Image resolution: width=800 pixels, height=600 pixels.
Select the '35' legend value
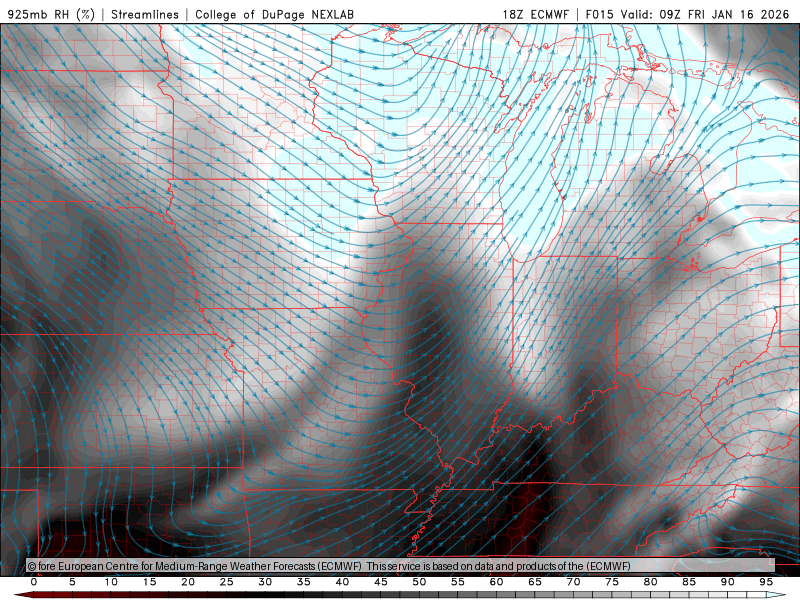point(303,582)
